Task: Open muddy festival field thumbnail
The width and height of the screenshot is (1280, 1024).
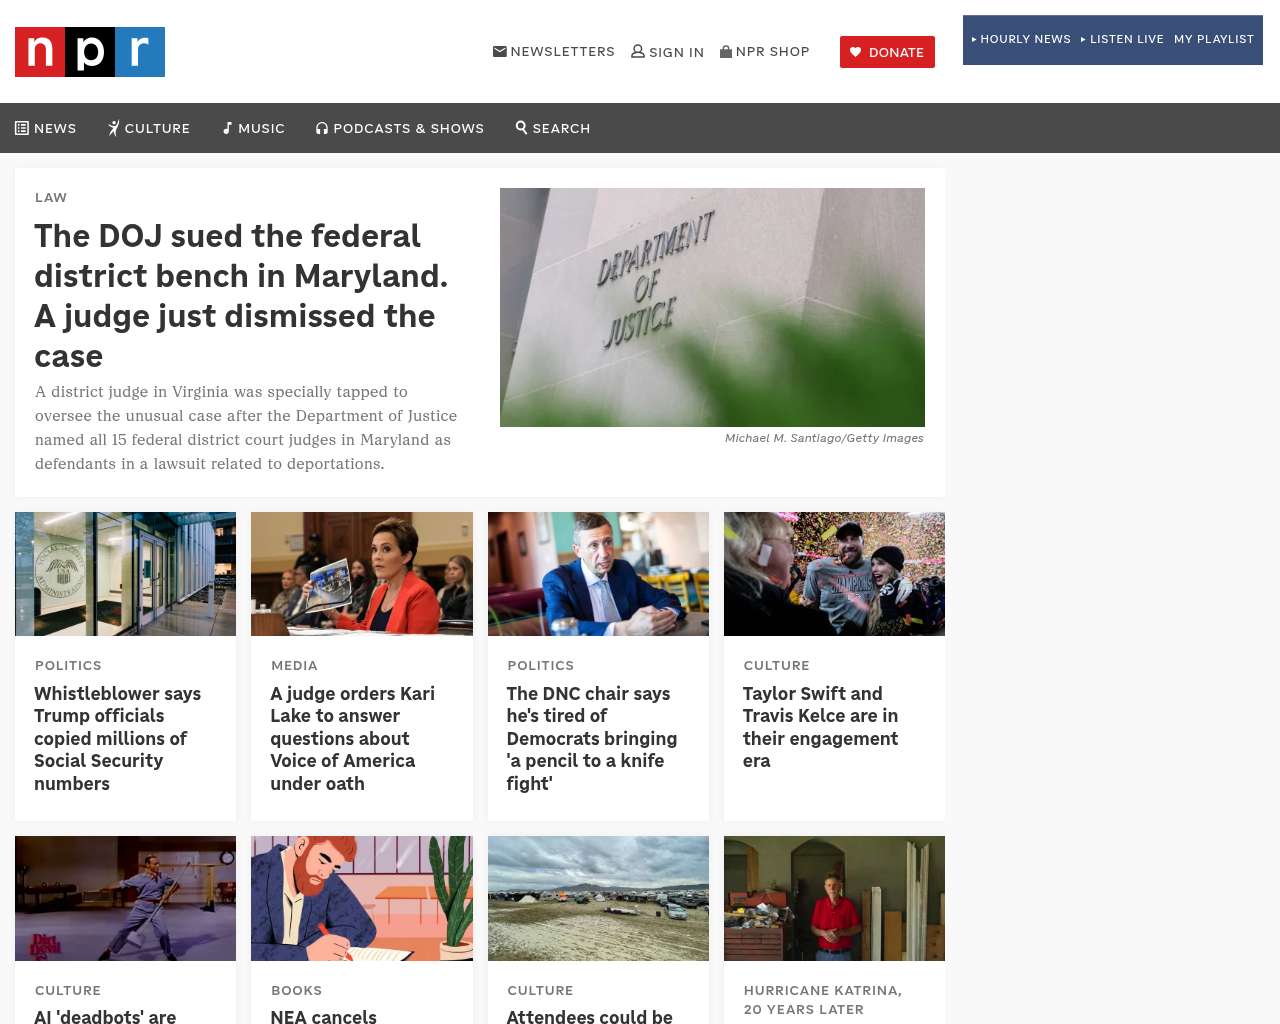Action: [598, 898]
